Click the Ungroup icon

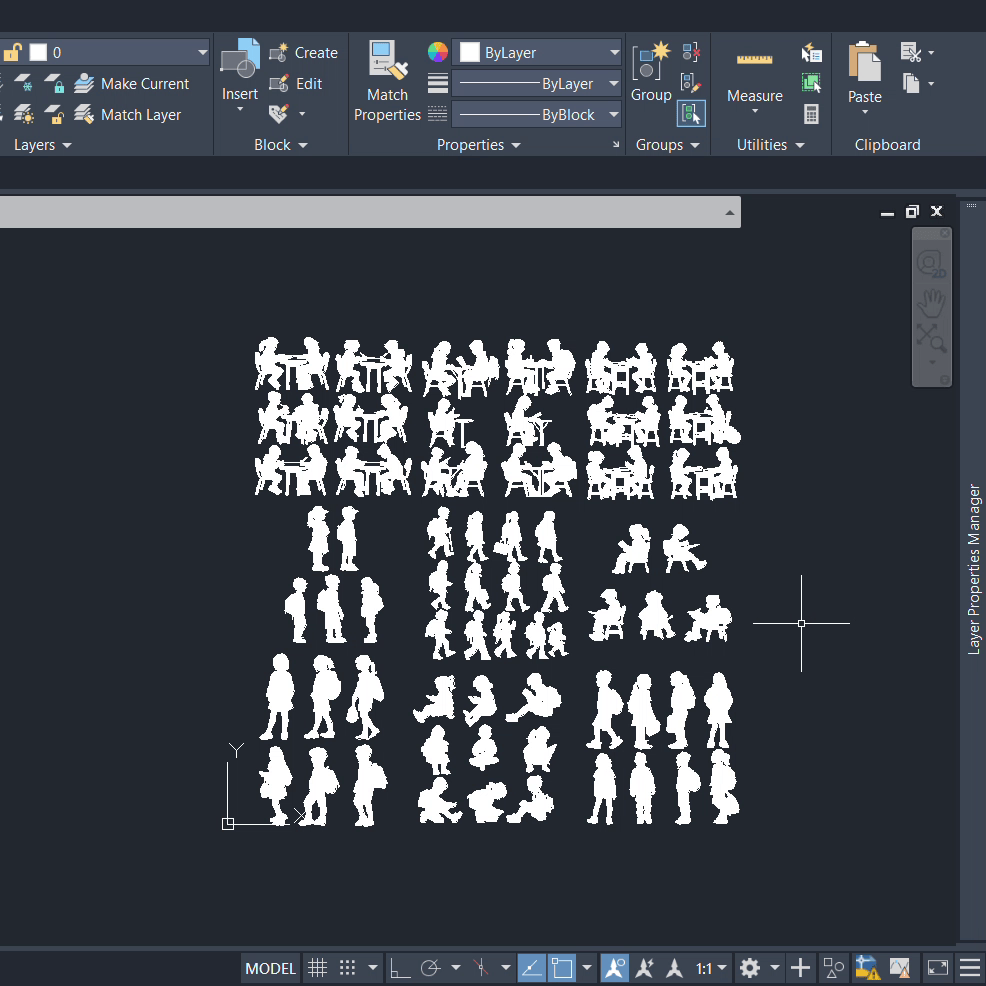click(x=691, y=52)
